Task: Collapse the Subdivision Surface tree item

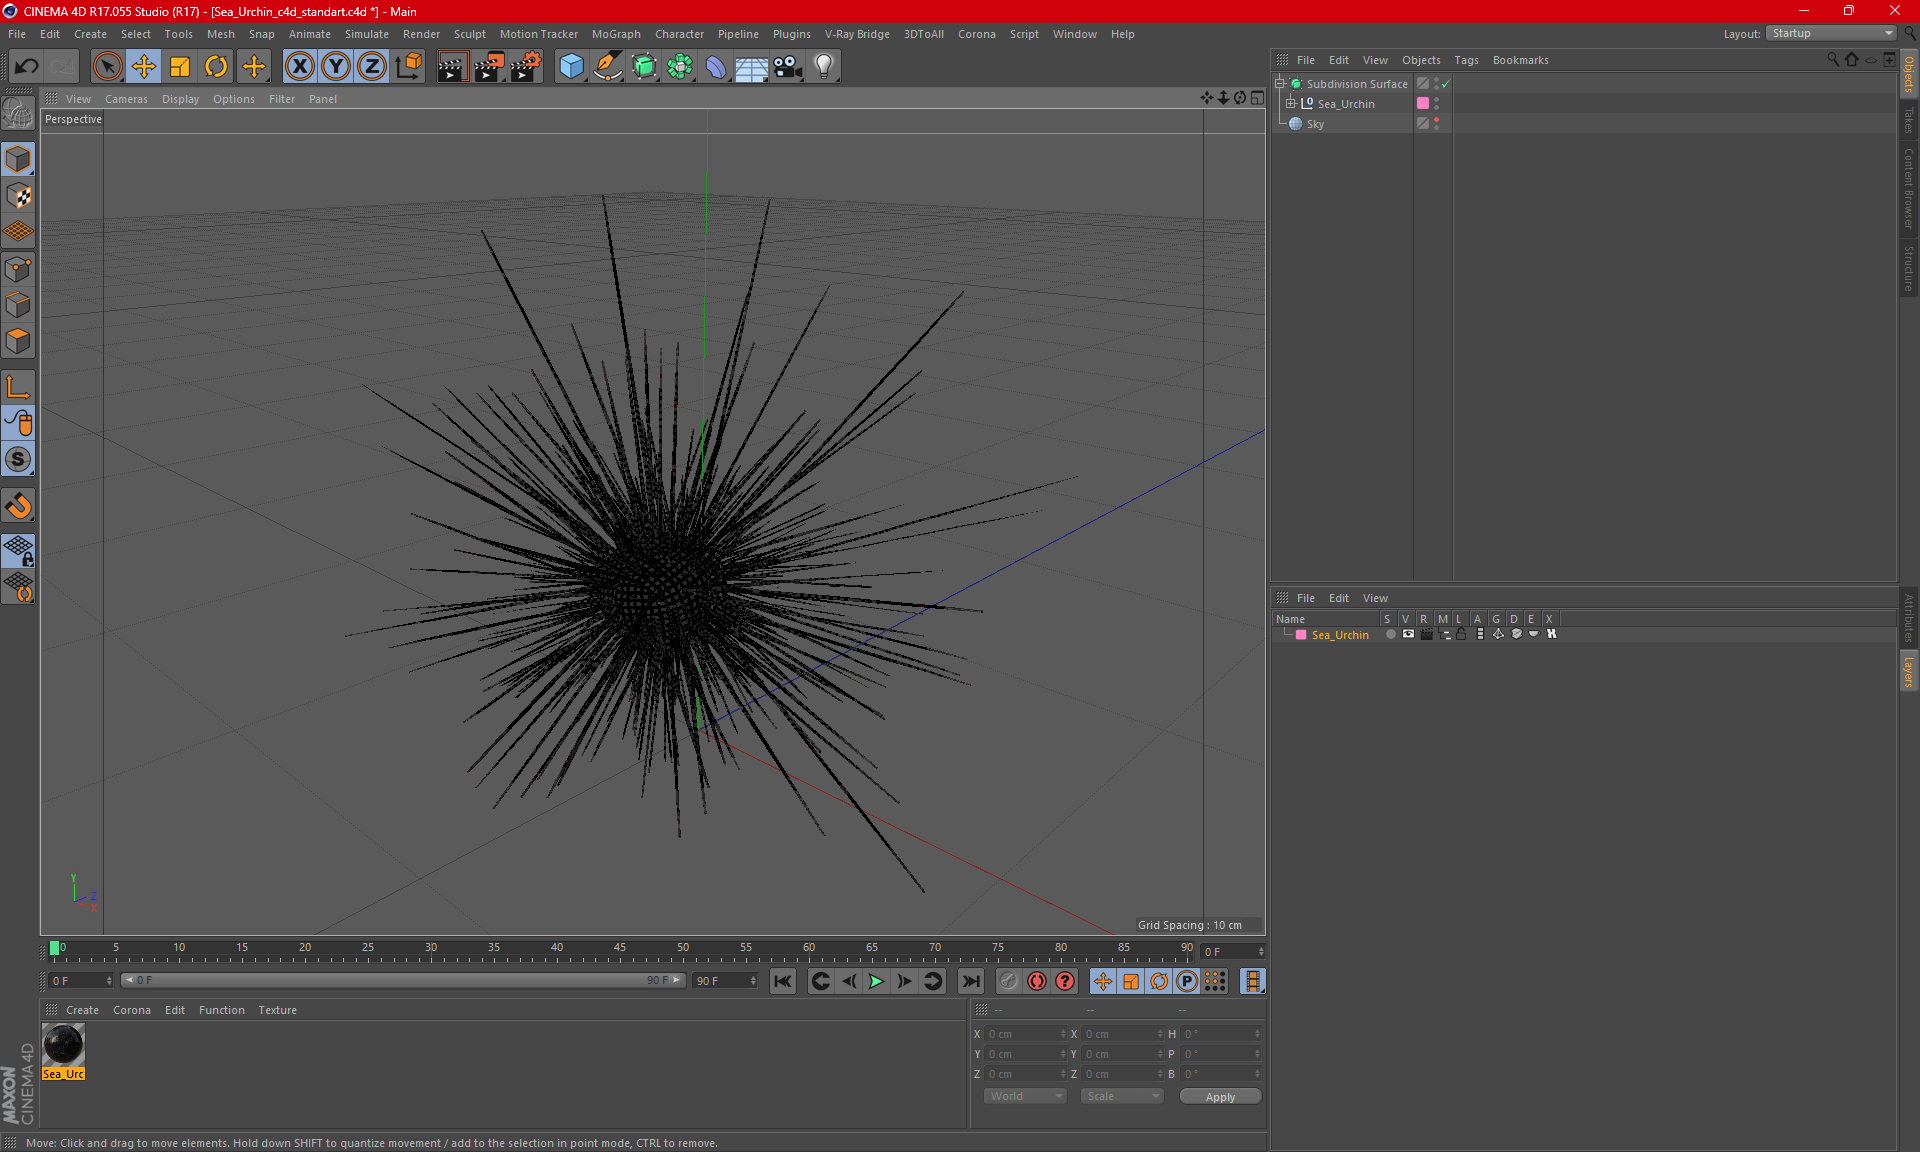Action: tap(1280, 83)
